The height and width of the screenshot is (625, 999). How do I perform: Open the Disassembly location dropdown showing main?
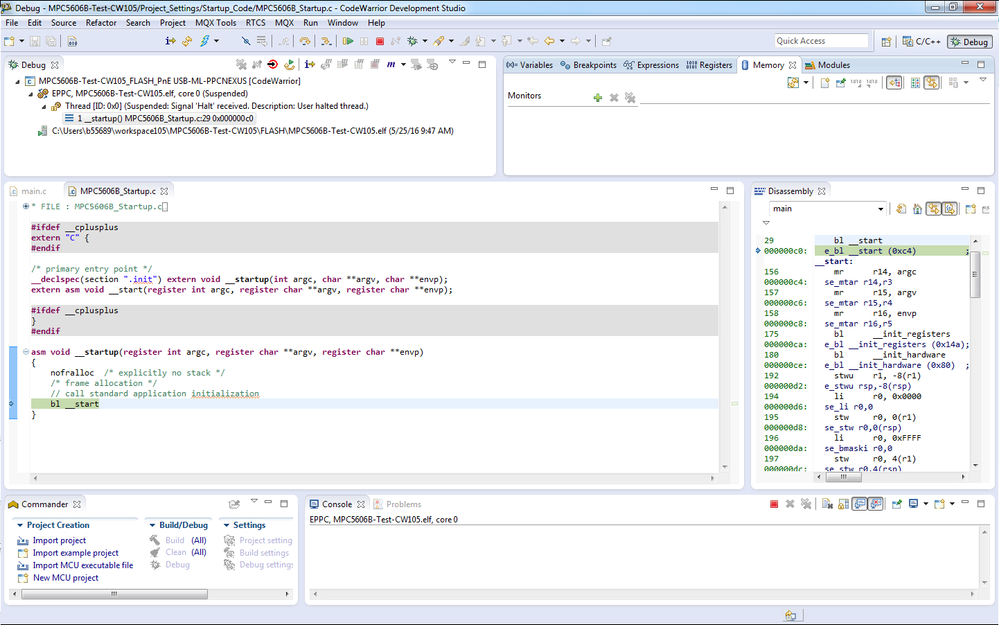click(x=881, y=209)
